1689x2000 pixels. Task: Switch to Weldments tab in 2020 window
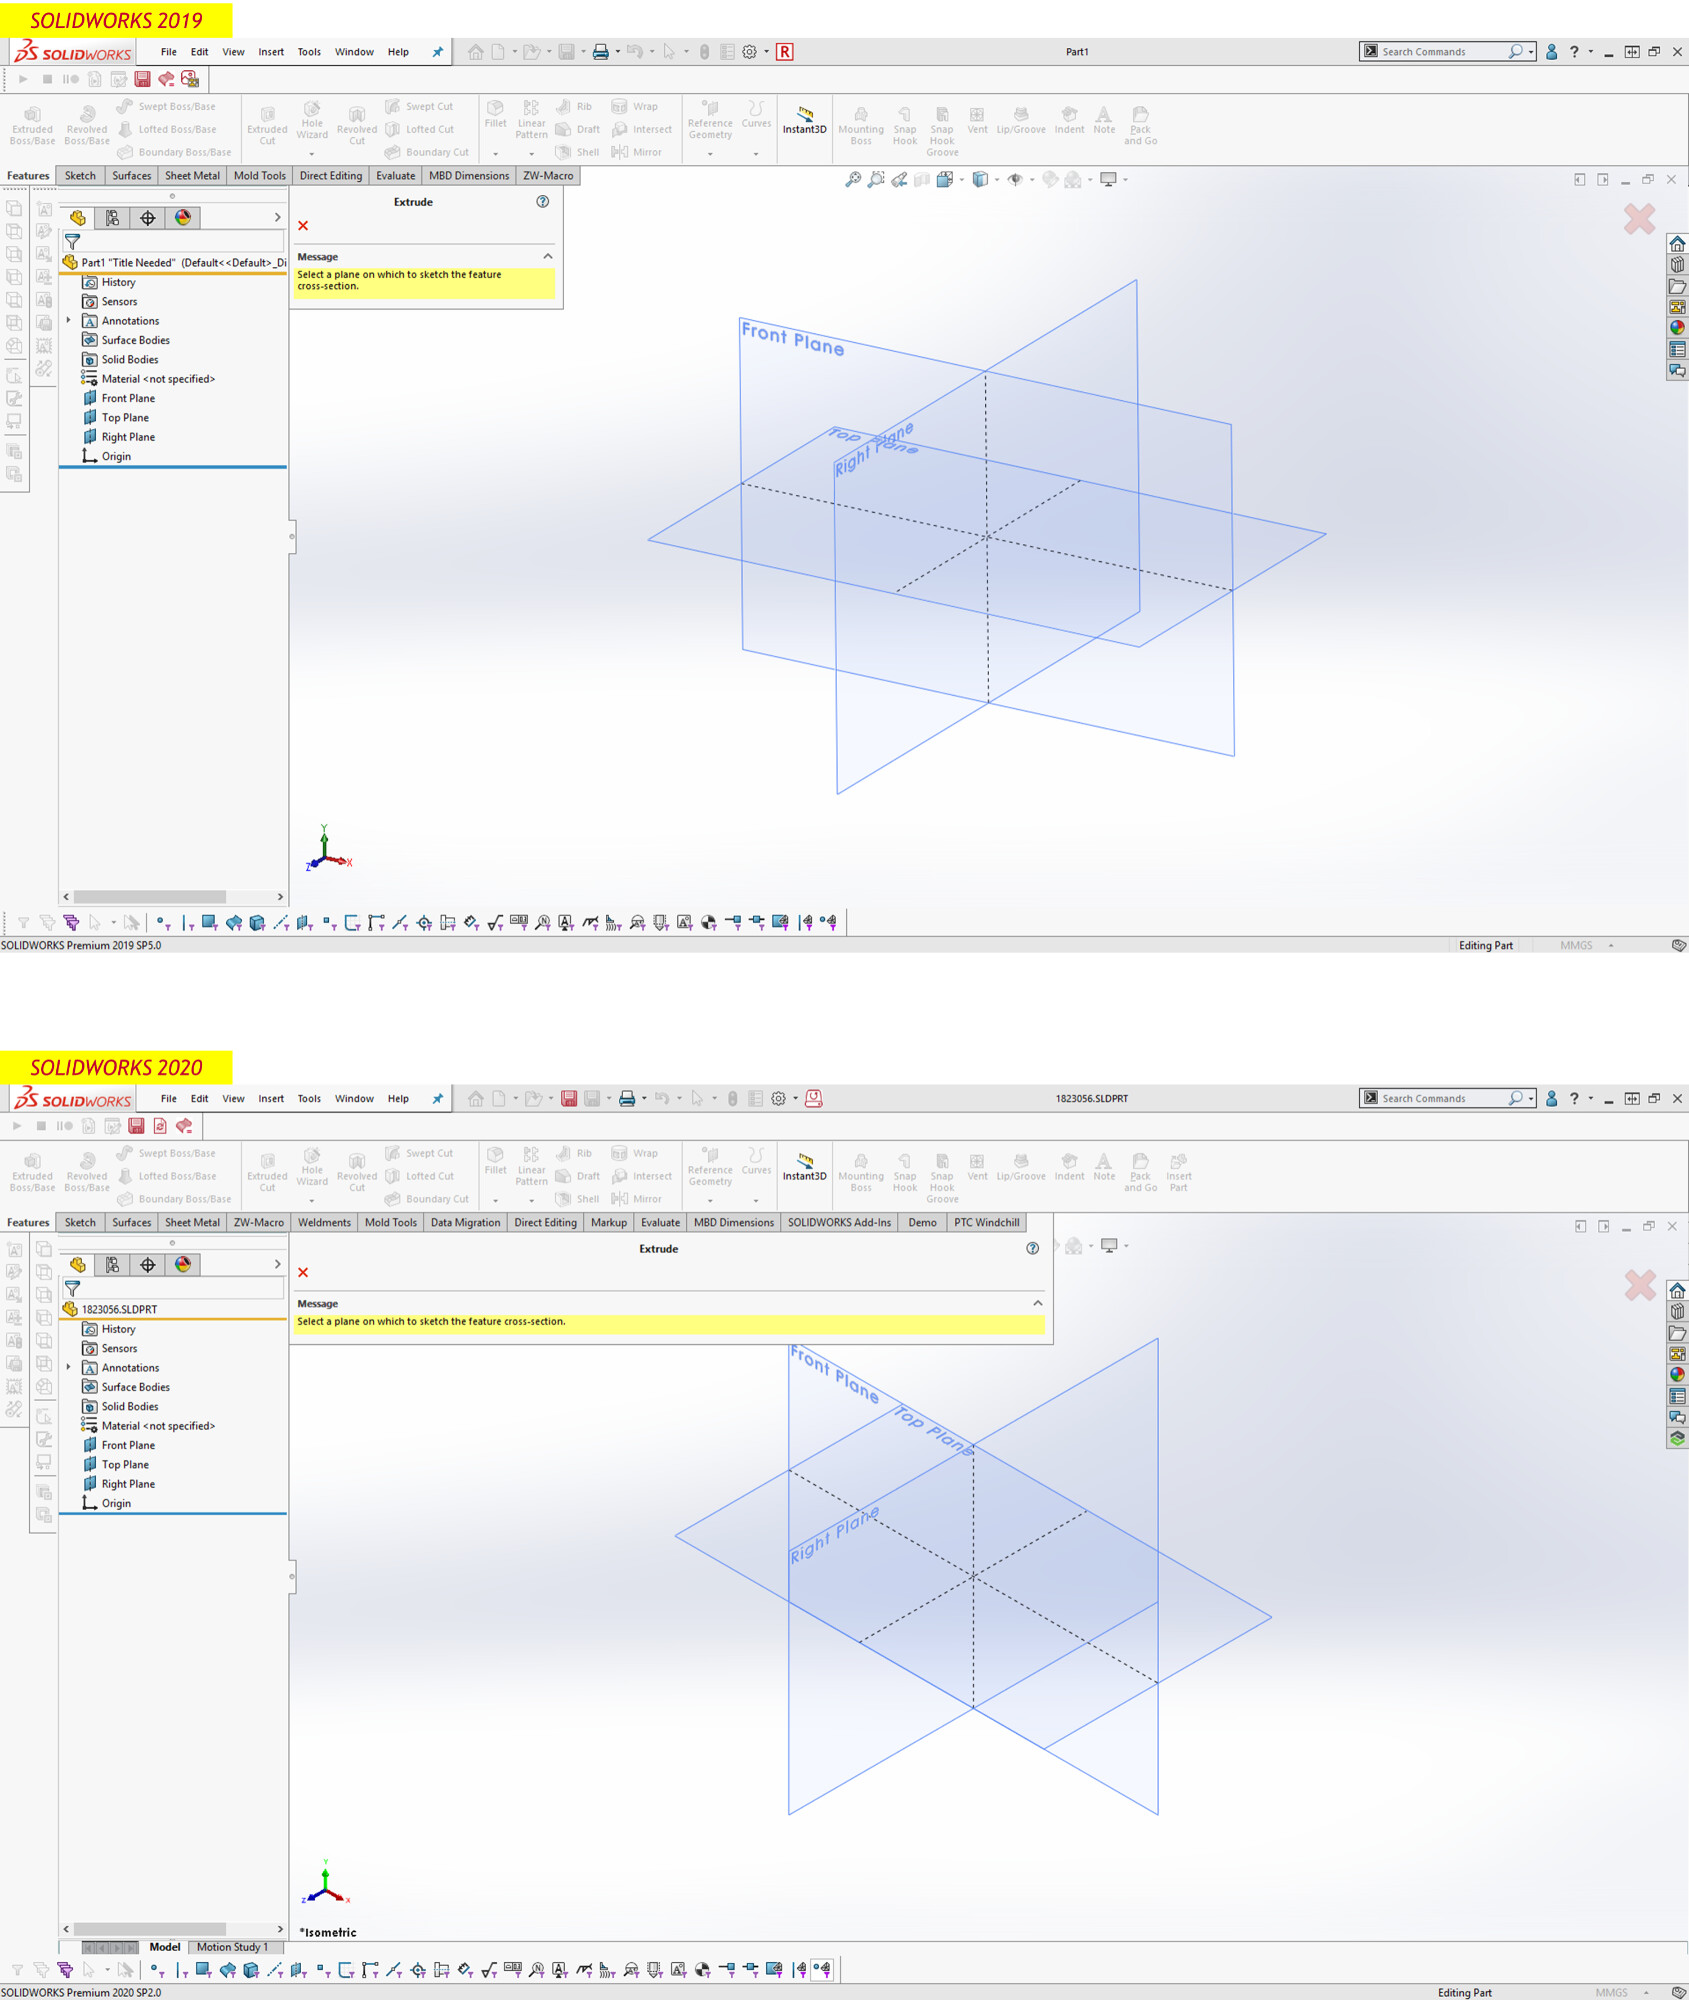click(324, 1222)
